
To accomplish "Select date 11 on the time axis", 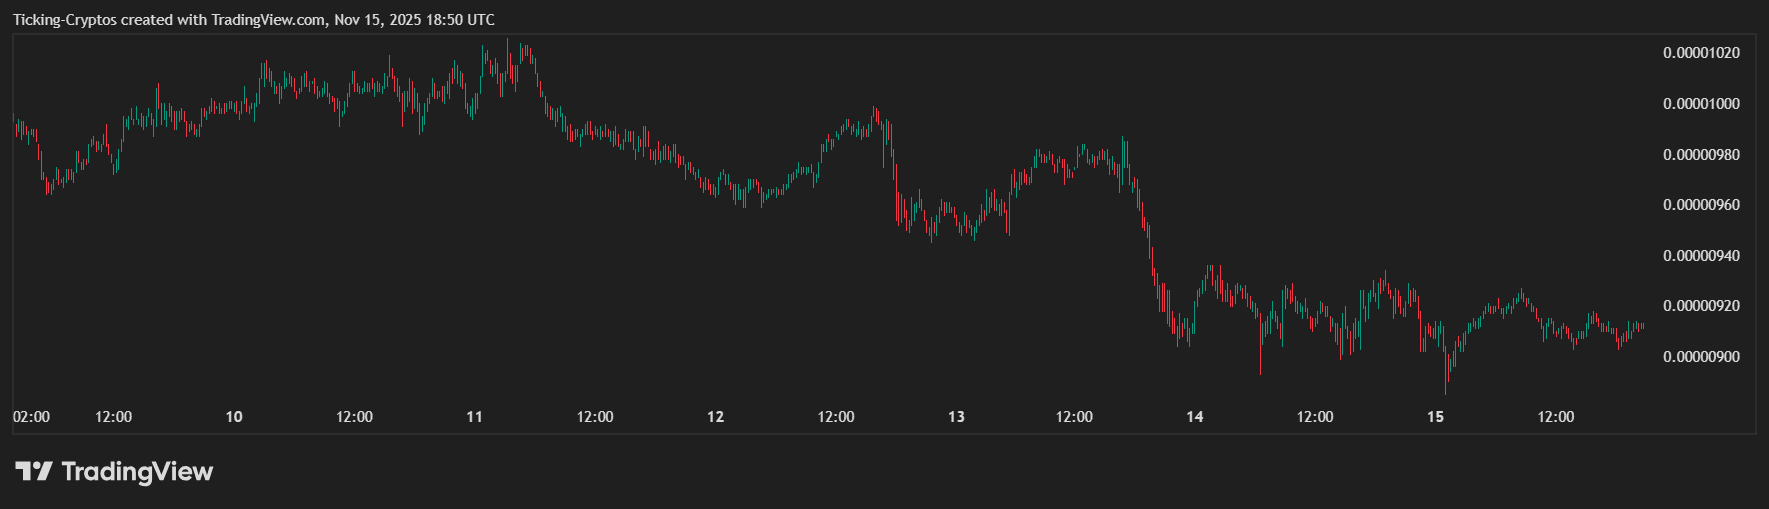I will pos(475,417).
